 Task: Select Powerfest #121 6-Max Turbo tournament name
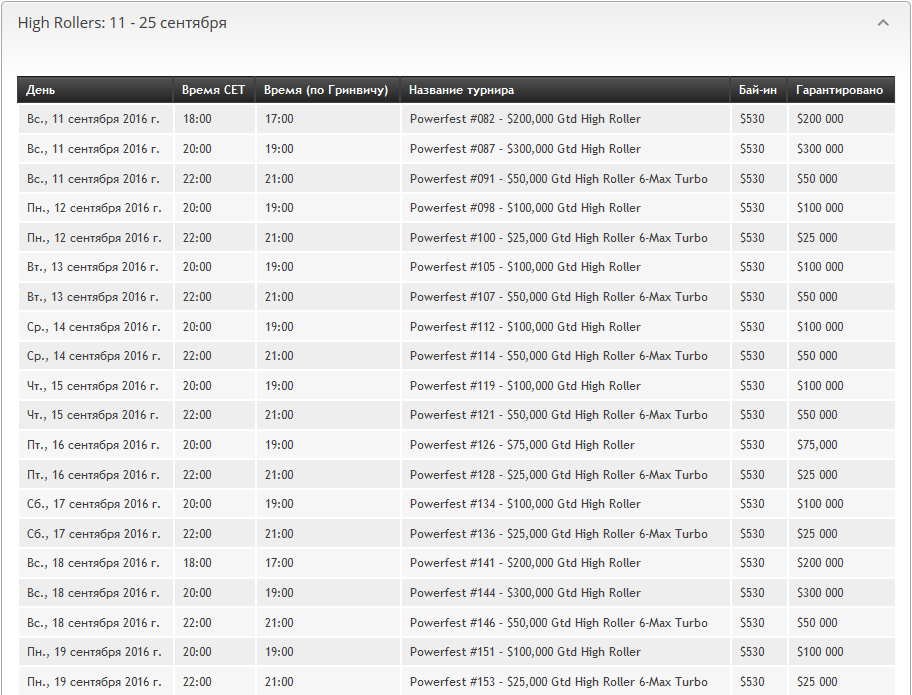(558, 415)
